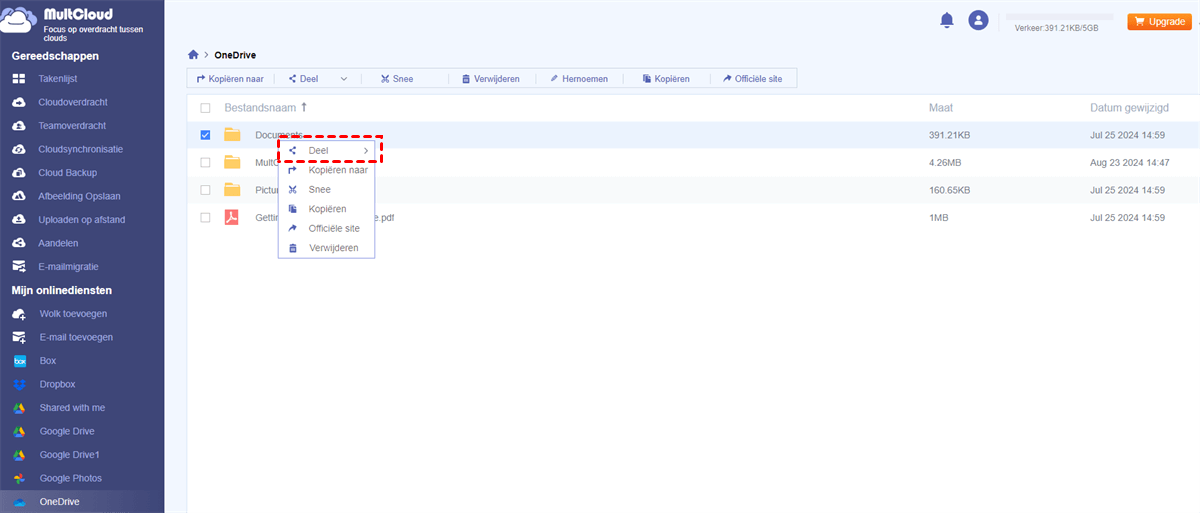Open Cloudsynchronisatie via its icon
Screen dimensions: 1200x513
click(x=19, y=149)
